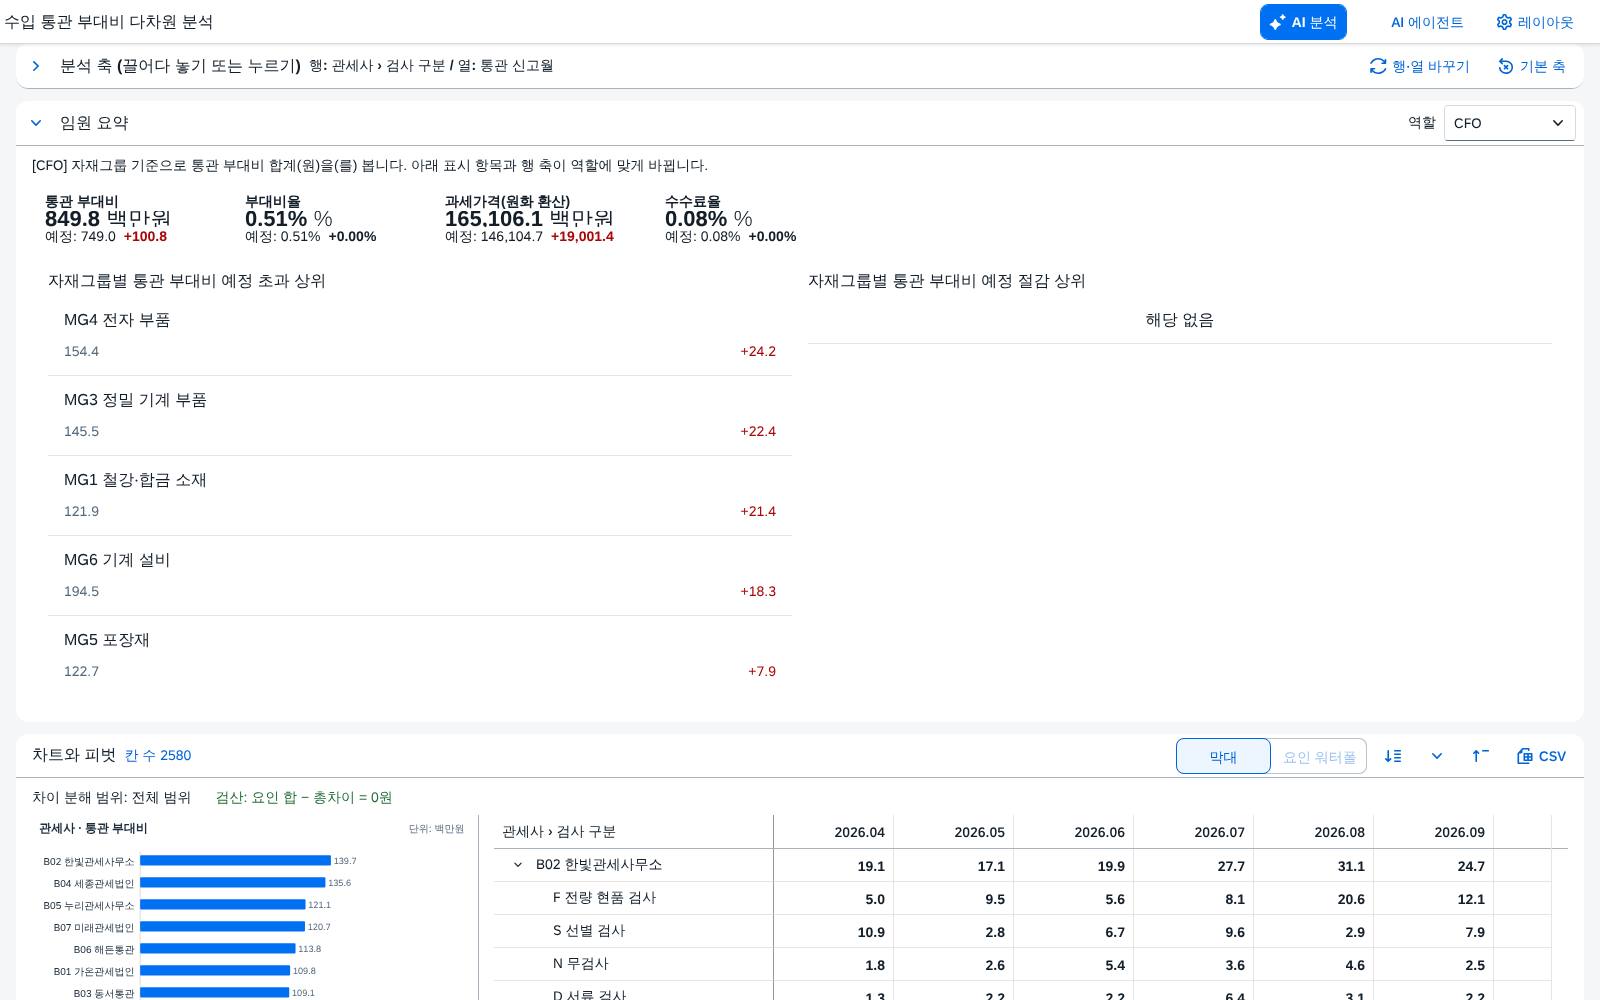Collapse the 임원 요약 section

pos(36,123)
